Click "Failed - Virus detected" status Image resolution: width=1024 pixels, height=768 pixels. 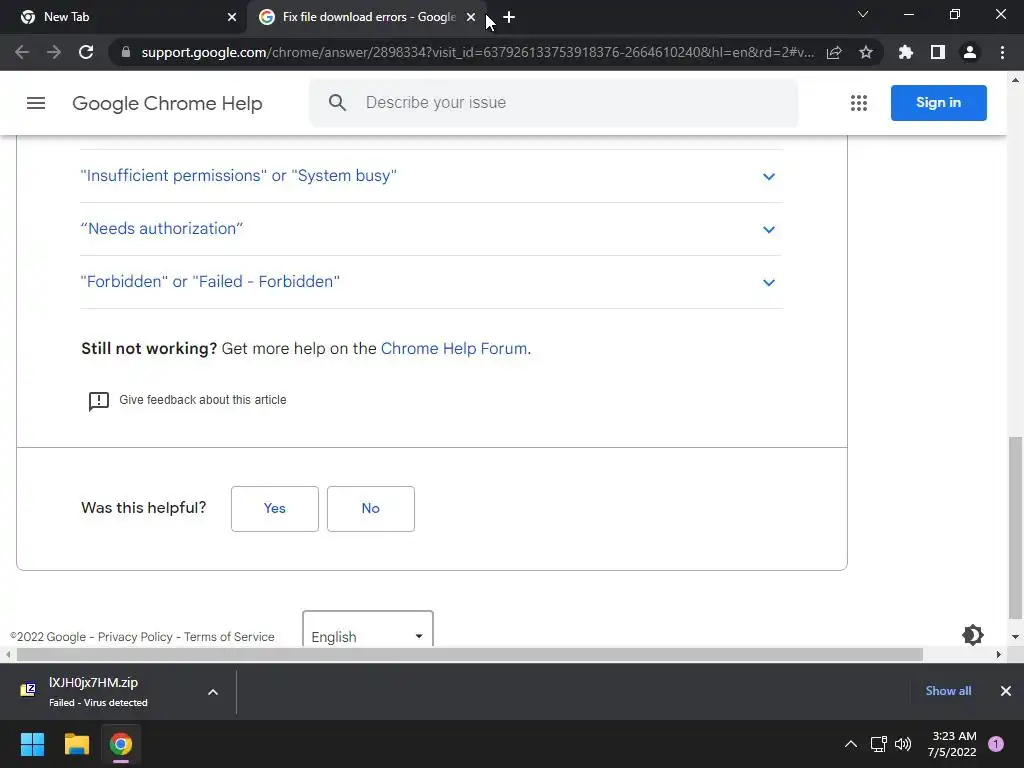[98, 703]
